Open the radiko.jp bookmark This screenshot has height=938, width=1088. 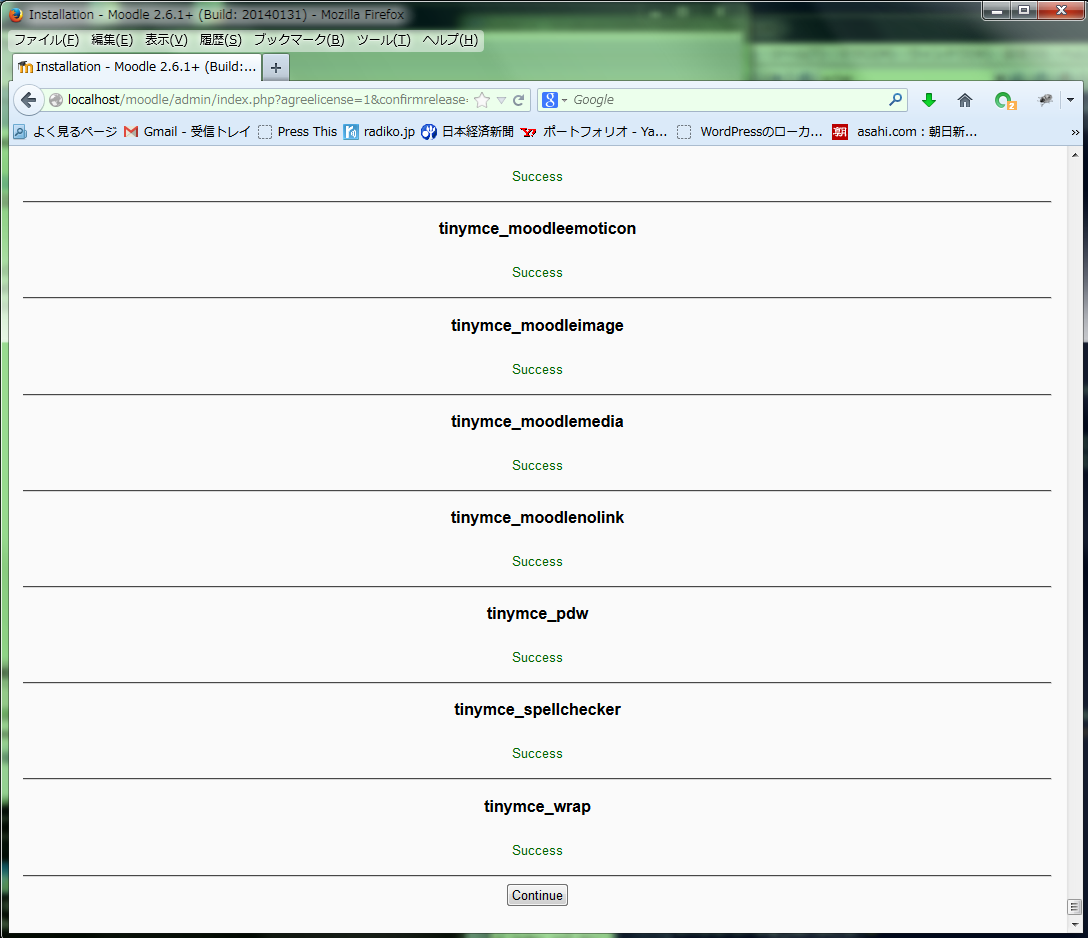pyautogui.click(x=378, y=131)
